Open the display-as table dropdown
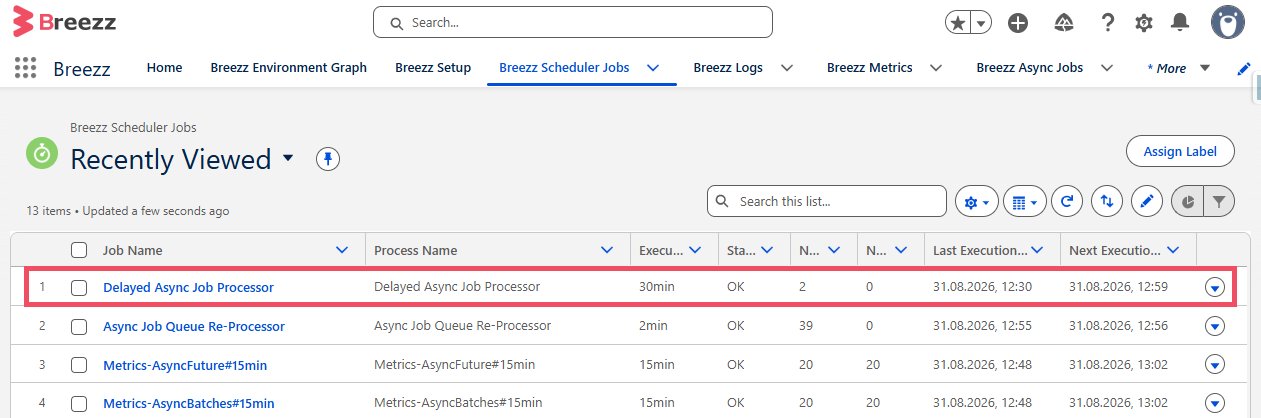Screen dimensions: 1261x418 coord(1024,201)
